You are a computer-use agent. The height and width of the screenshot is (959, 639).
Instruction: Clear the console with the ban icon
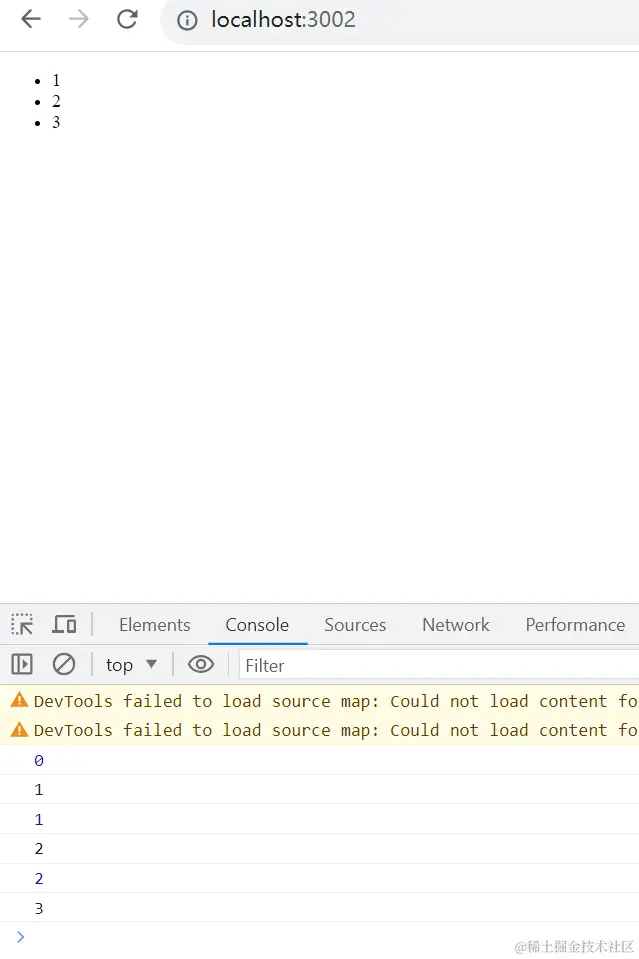click(x=64, y=664)
